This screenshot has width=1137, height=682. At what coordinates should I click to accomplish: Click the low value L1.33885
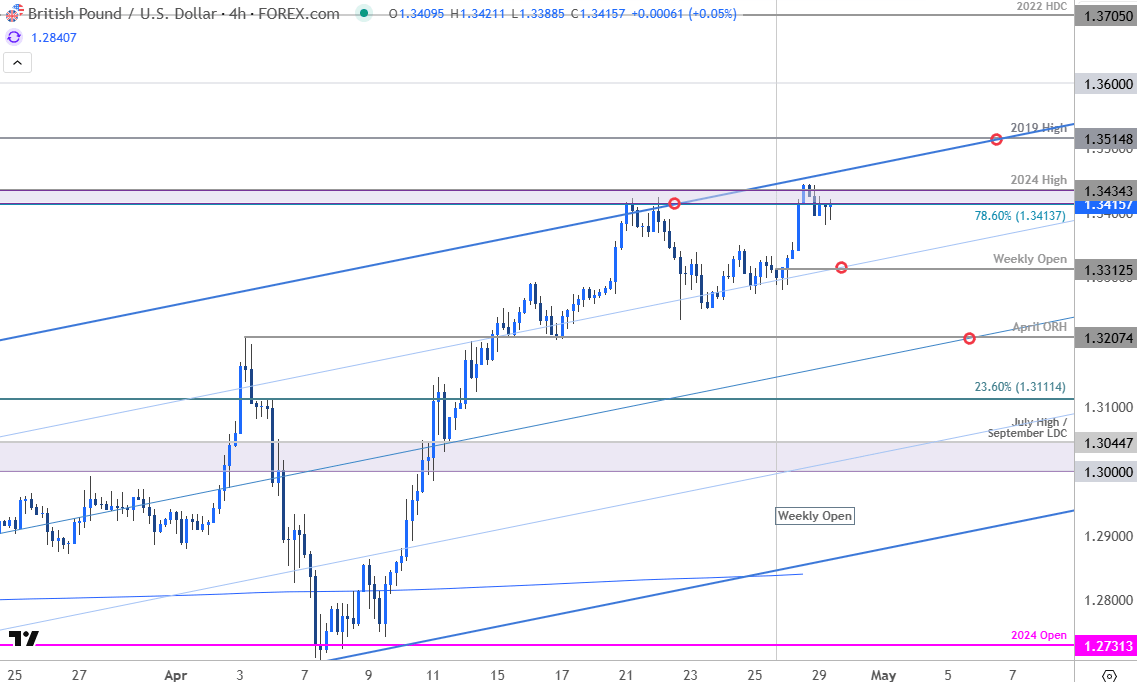pyautogui.click(x=537, y=14)
